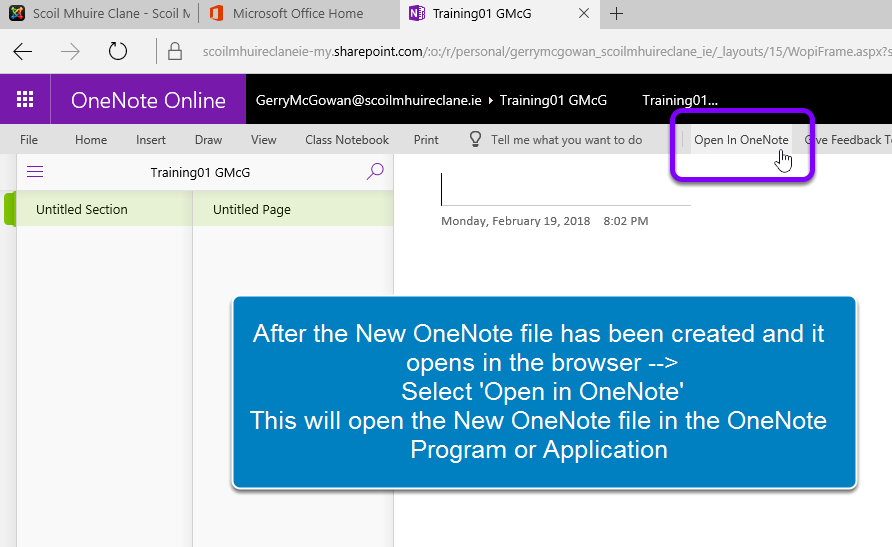
Task: Toggle the notebook navigation hamburger icon
Action: [x=35, y=172]
